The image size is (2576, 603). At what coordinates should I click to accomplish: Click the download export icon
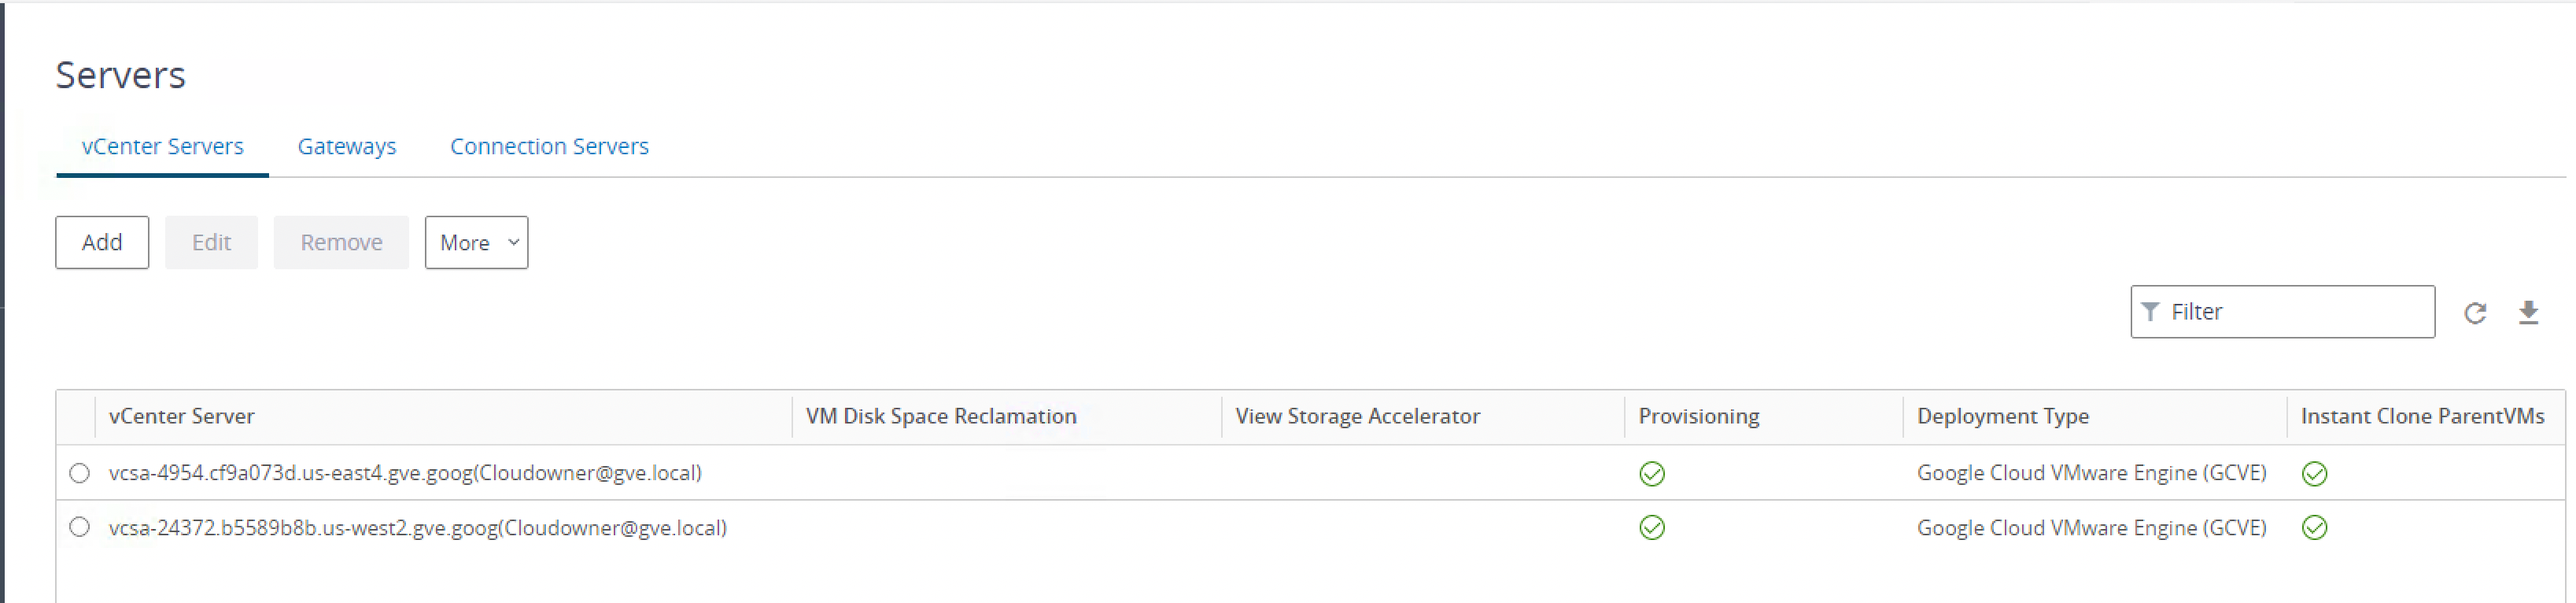(2529, 313)
